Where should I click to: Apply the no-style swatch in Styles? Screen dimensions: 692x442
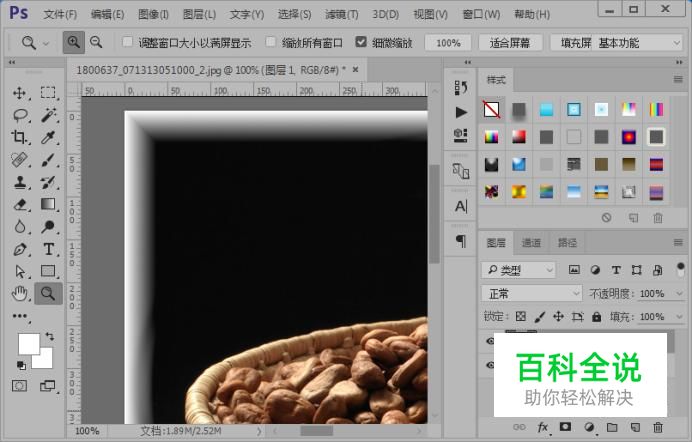pyautogui.click(x=491, y=109)
